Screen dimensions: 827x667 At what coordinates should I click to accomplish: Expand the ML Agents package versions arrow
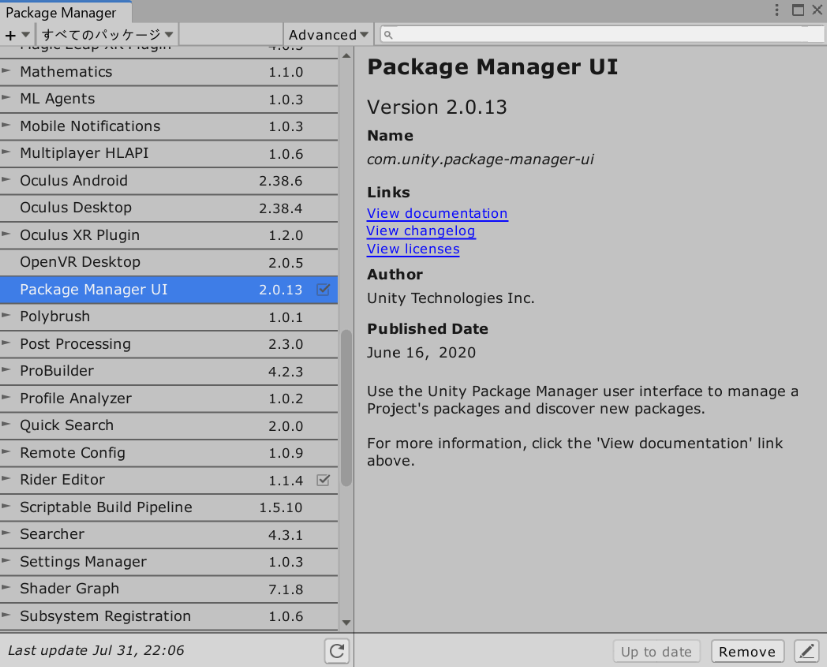(x=6, y=98)
